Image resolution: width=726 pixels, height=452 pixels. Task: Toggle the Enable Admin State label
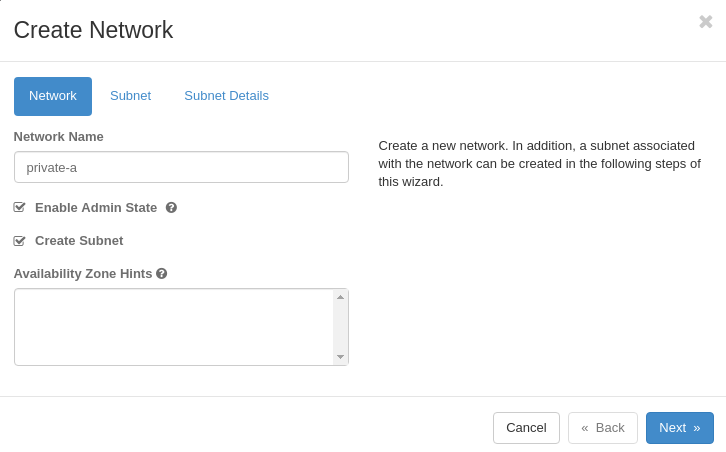[96, 208]
